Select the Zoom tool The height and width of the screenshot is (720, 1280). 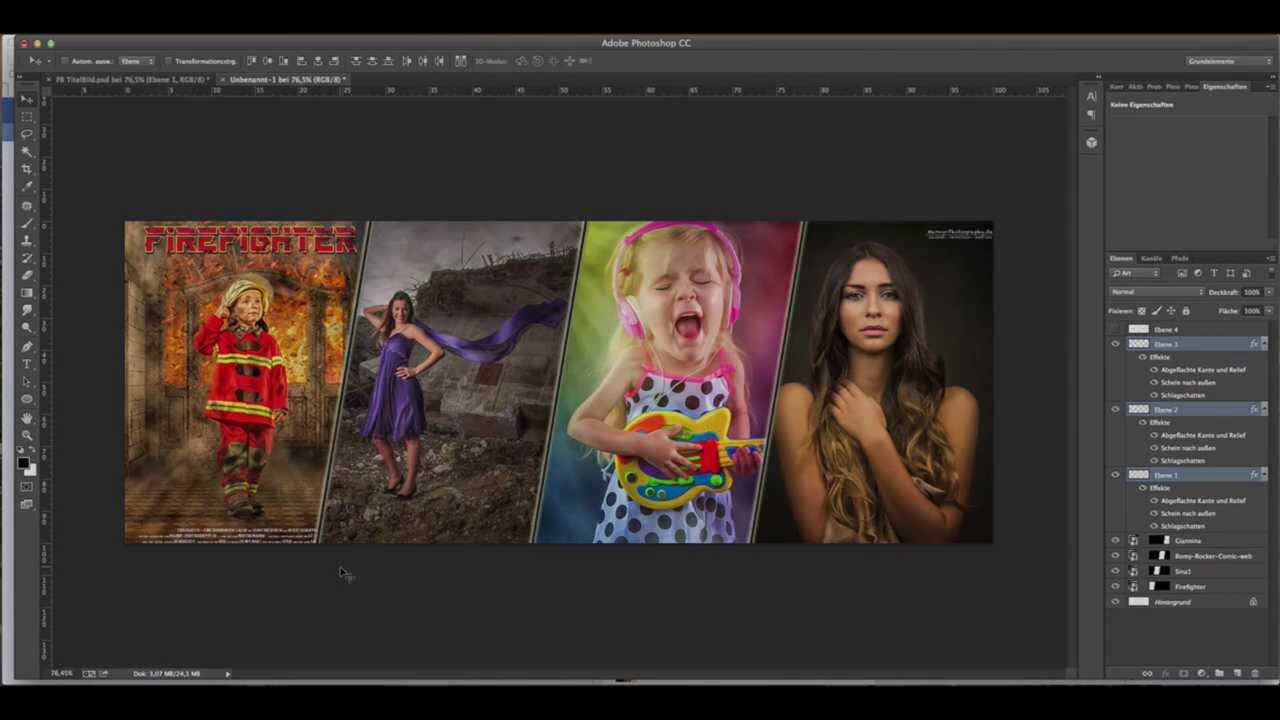coord(27,435)
